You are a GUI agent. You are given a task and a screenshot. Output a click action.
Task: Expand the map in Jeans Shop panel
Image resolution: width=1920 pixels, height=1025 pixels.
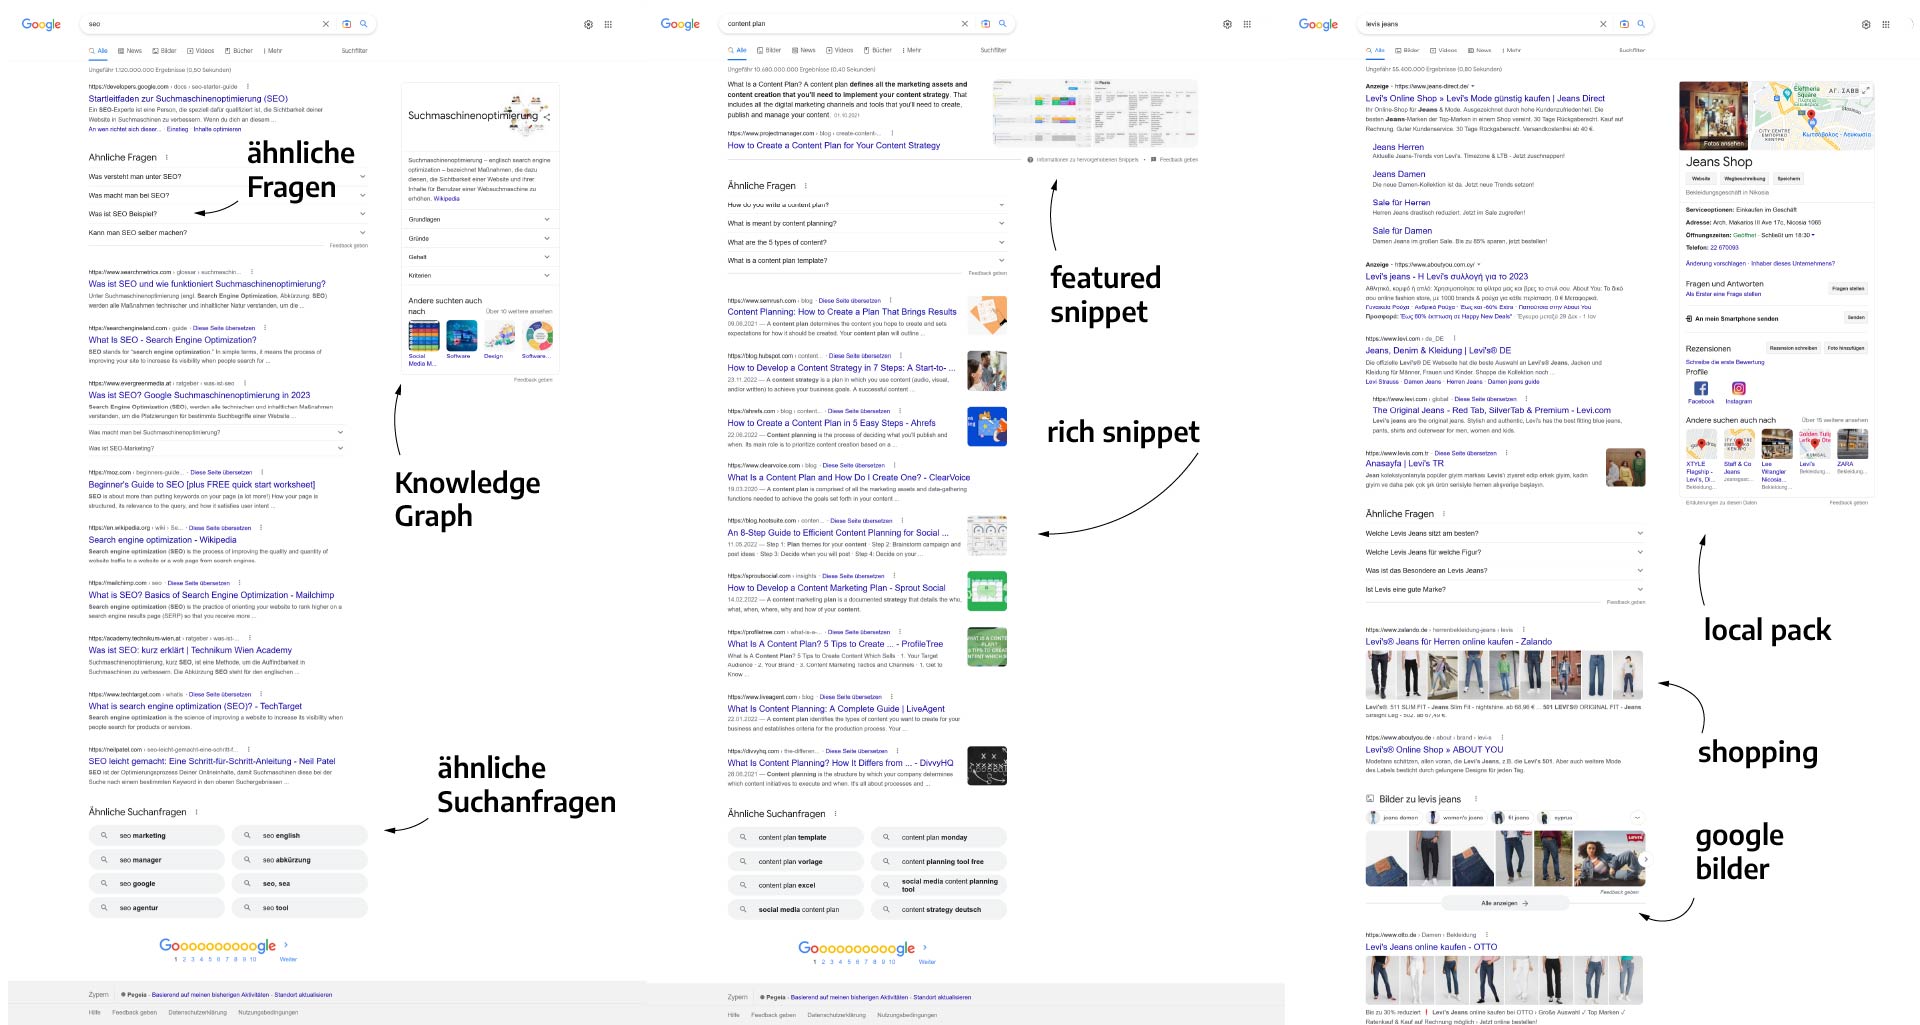[1866, 90]
